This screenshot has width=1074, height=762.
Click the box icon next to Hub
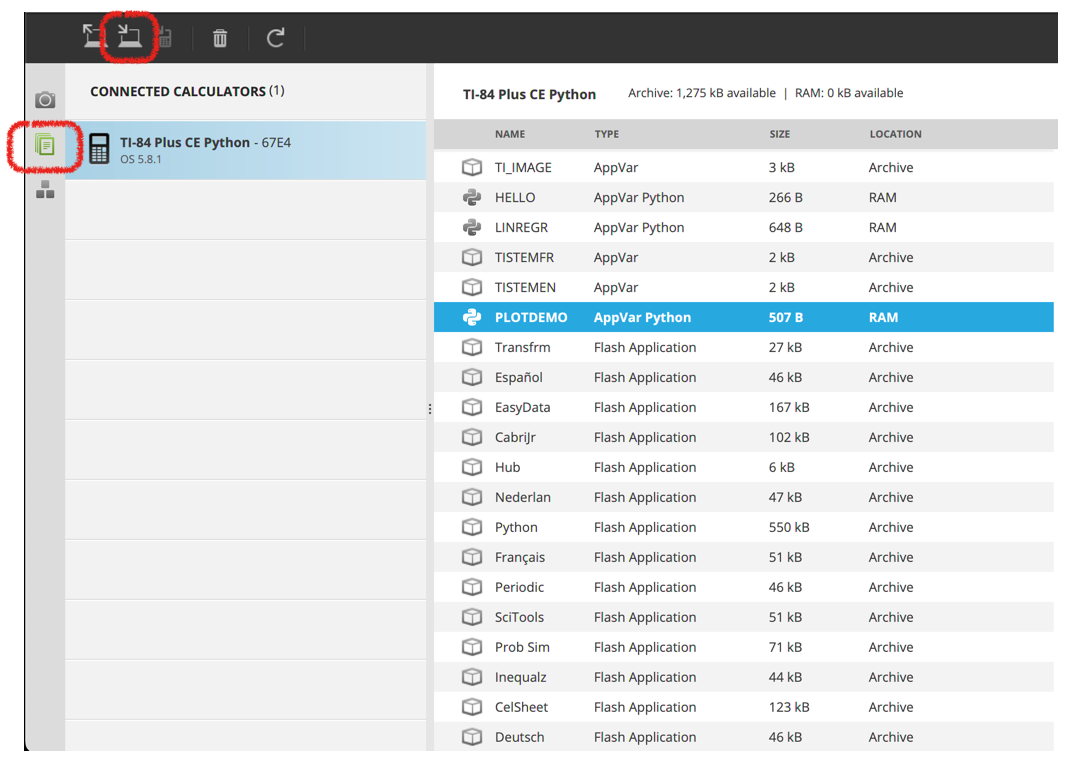472,467
